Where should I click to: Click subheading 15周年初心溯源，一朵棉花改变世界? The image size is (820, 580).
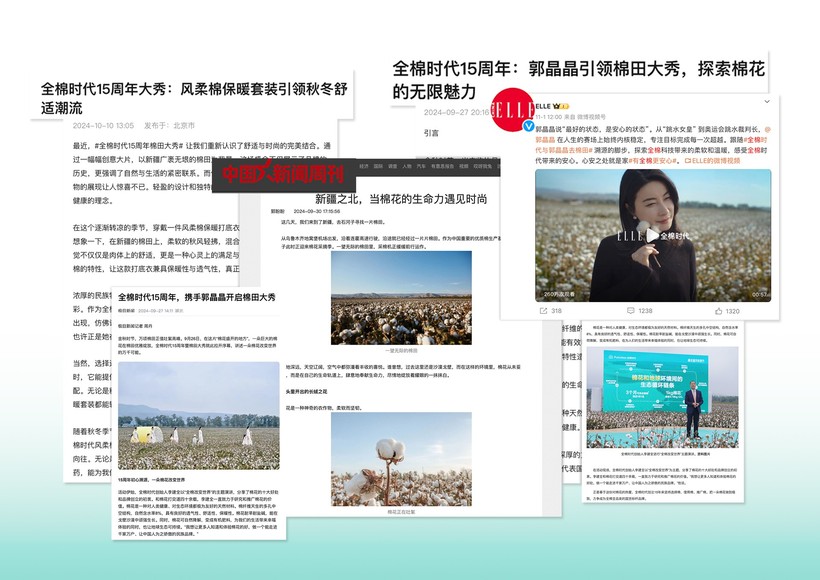pos(151,480)
